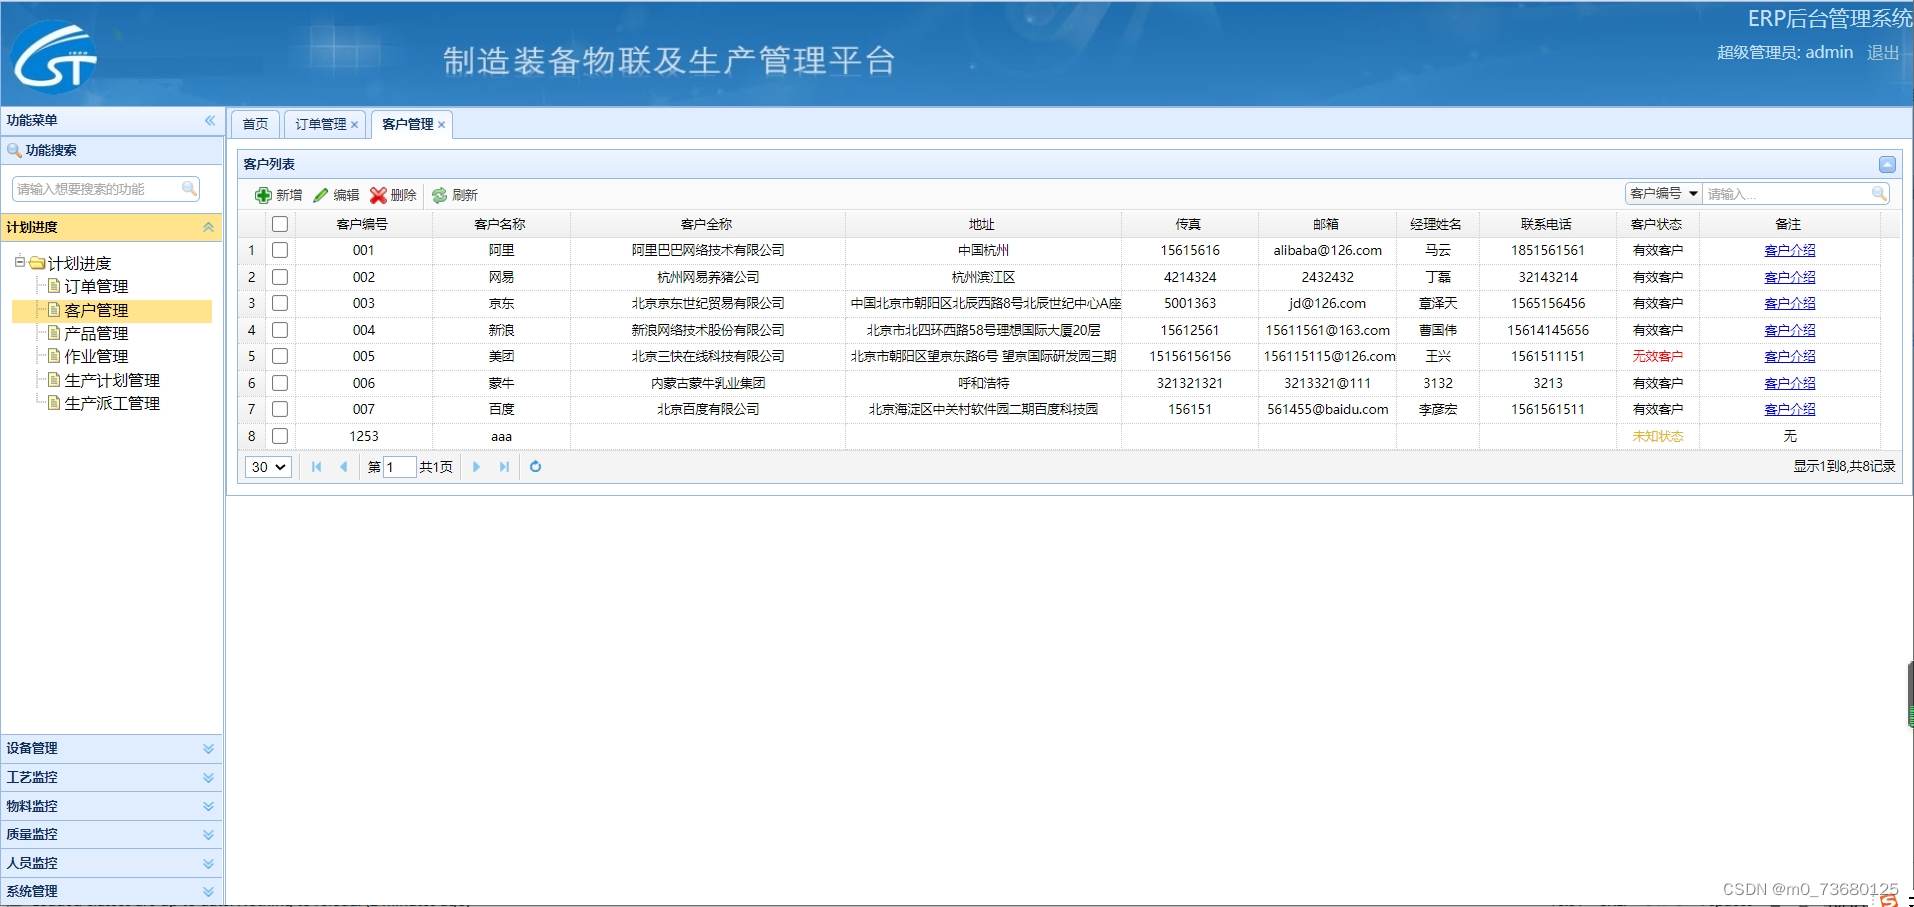Open 订单管理 in the sidebar tree
The height and width of the screenshot is (907, 1914).
pos(96,286)
